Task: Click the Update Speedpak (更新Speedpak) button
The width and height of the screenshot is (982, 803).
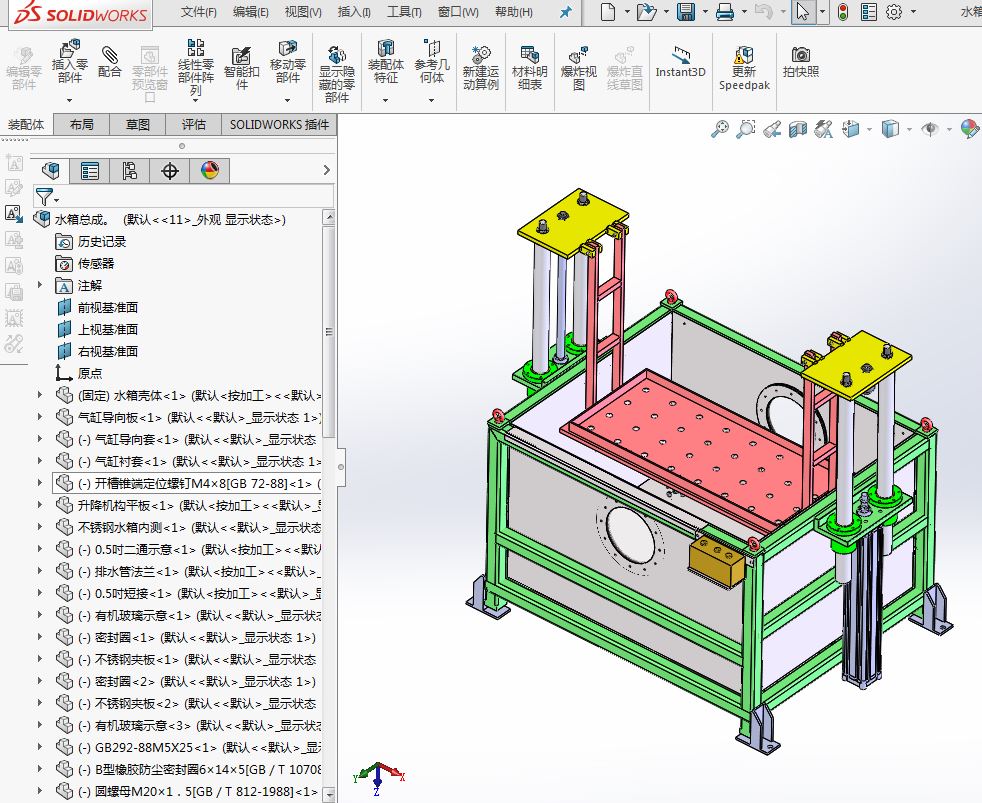Action: click(744, 69)
